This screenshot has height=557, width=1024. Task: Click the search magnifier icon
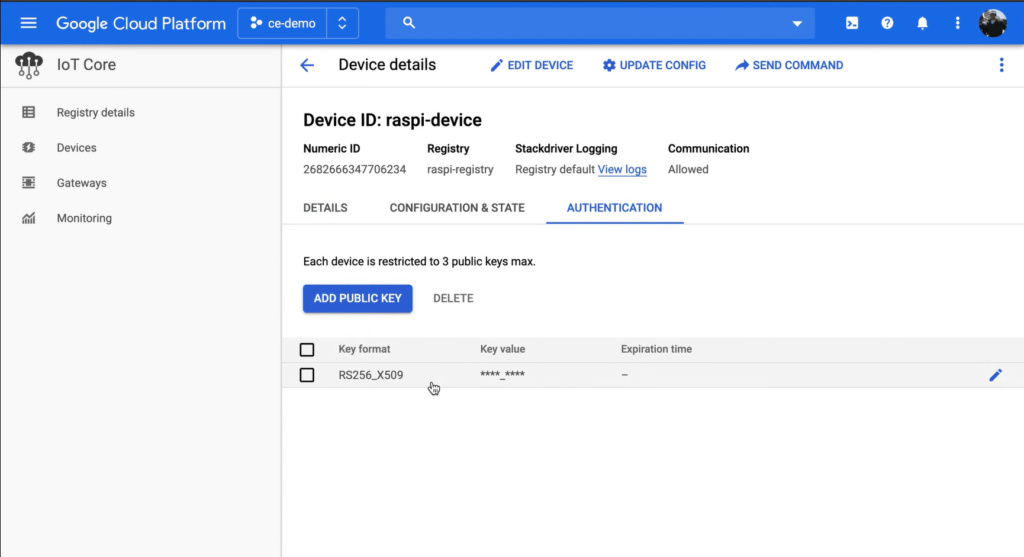pos(409,23)
